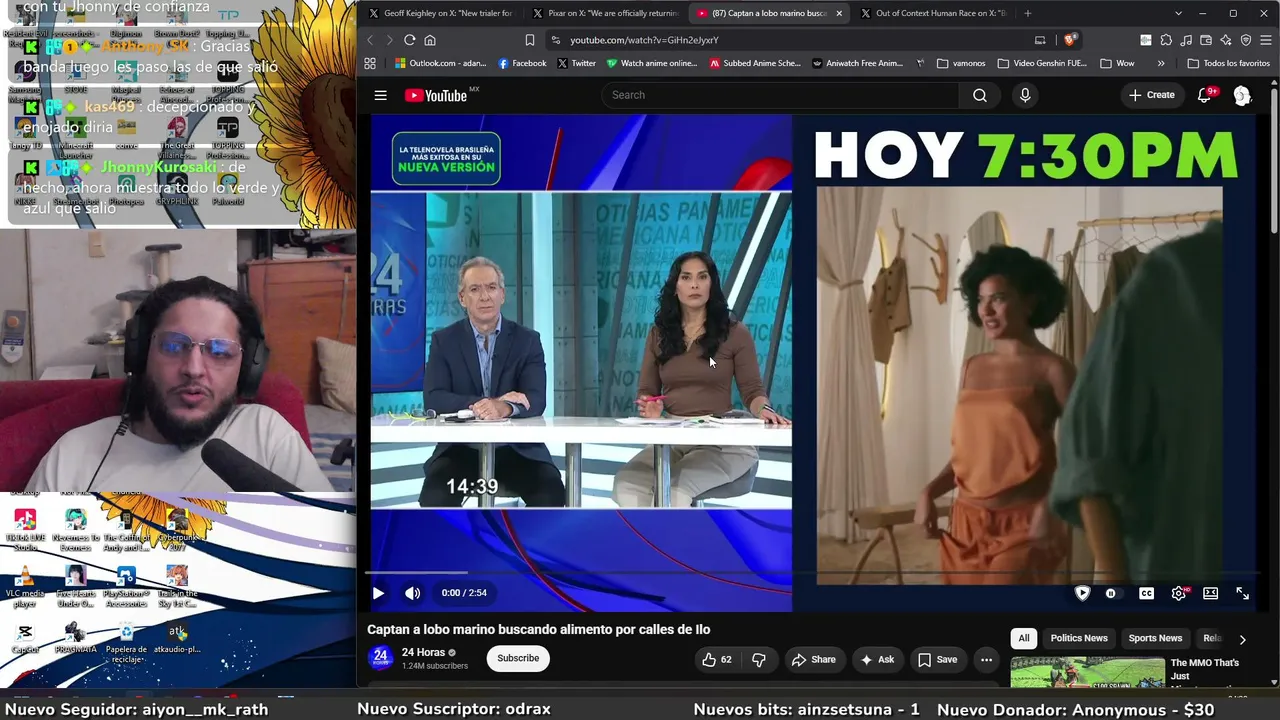This screenshot has height=720, width=1280.
Task: Bookmark this page
Action: tap(530, 40)
